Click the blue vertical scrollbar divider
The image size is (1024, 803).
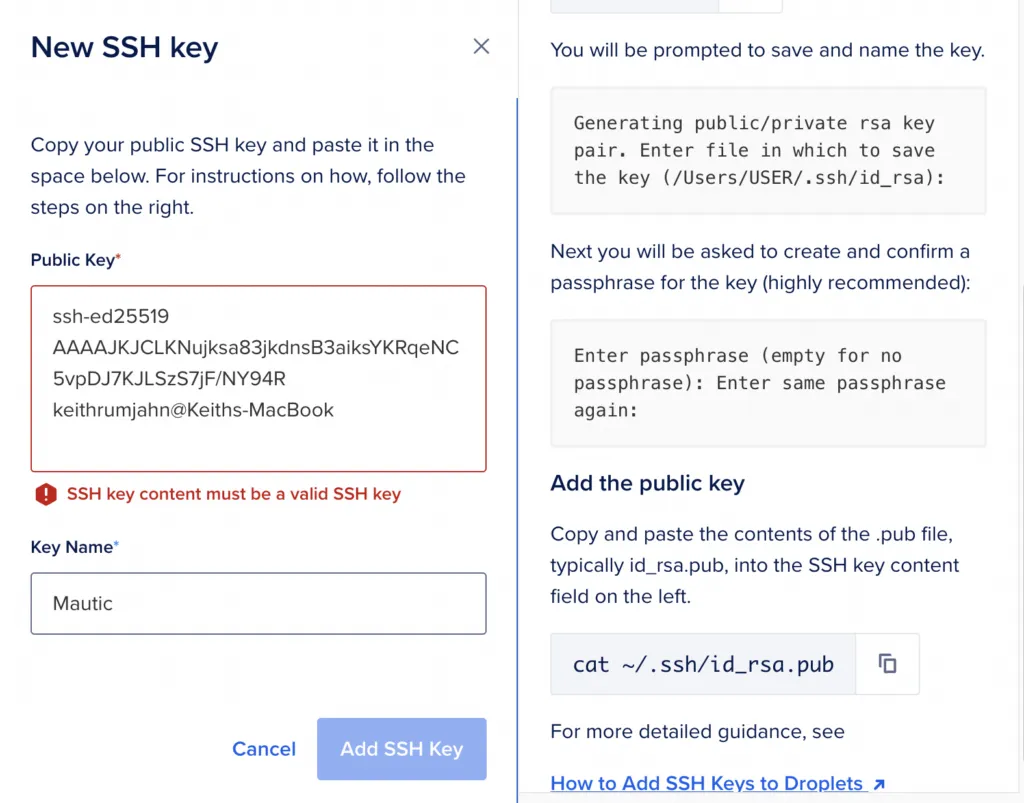tap(517, 450)
